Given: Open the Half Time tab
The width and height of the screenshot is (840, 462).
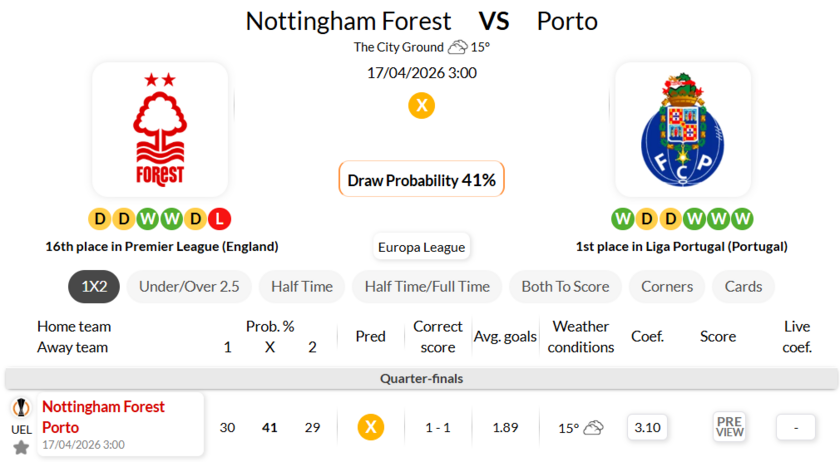Looking at the screenshot, I should (x=302, y=286).
